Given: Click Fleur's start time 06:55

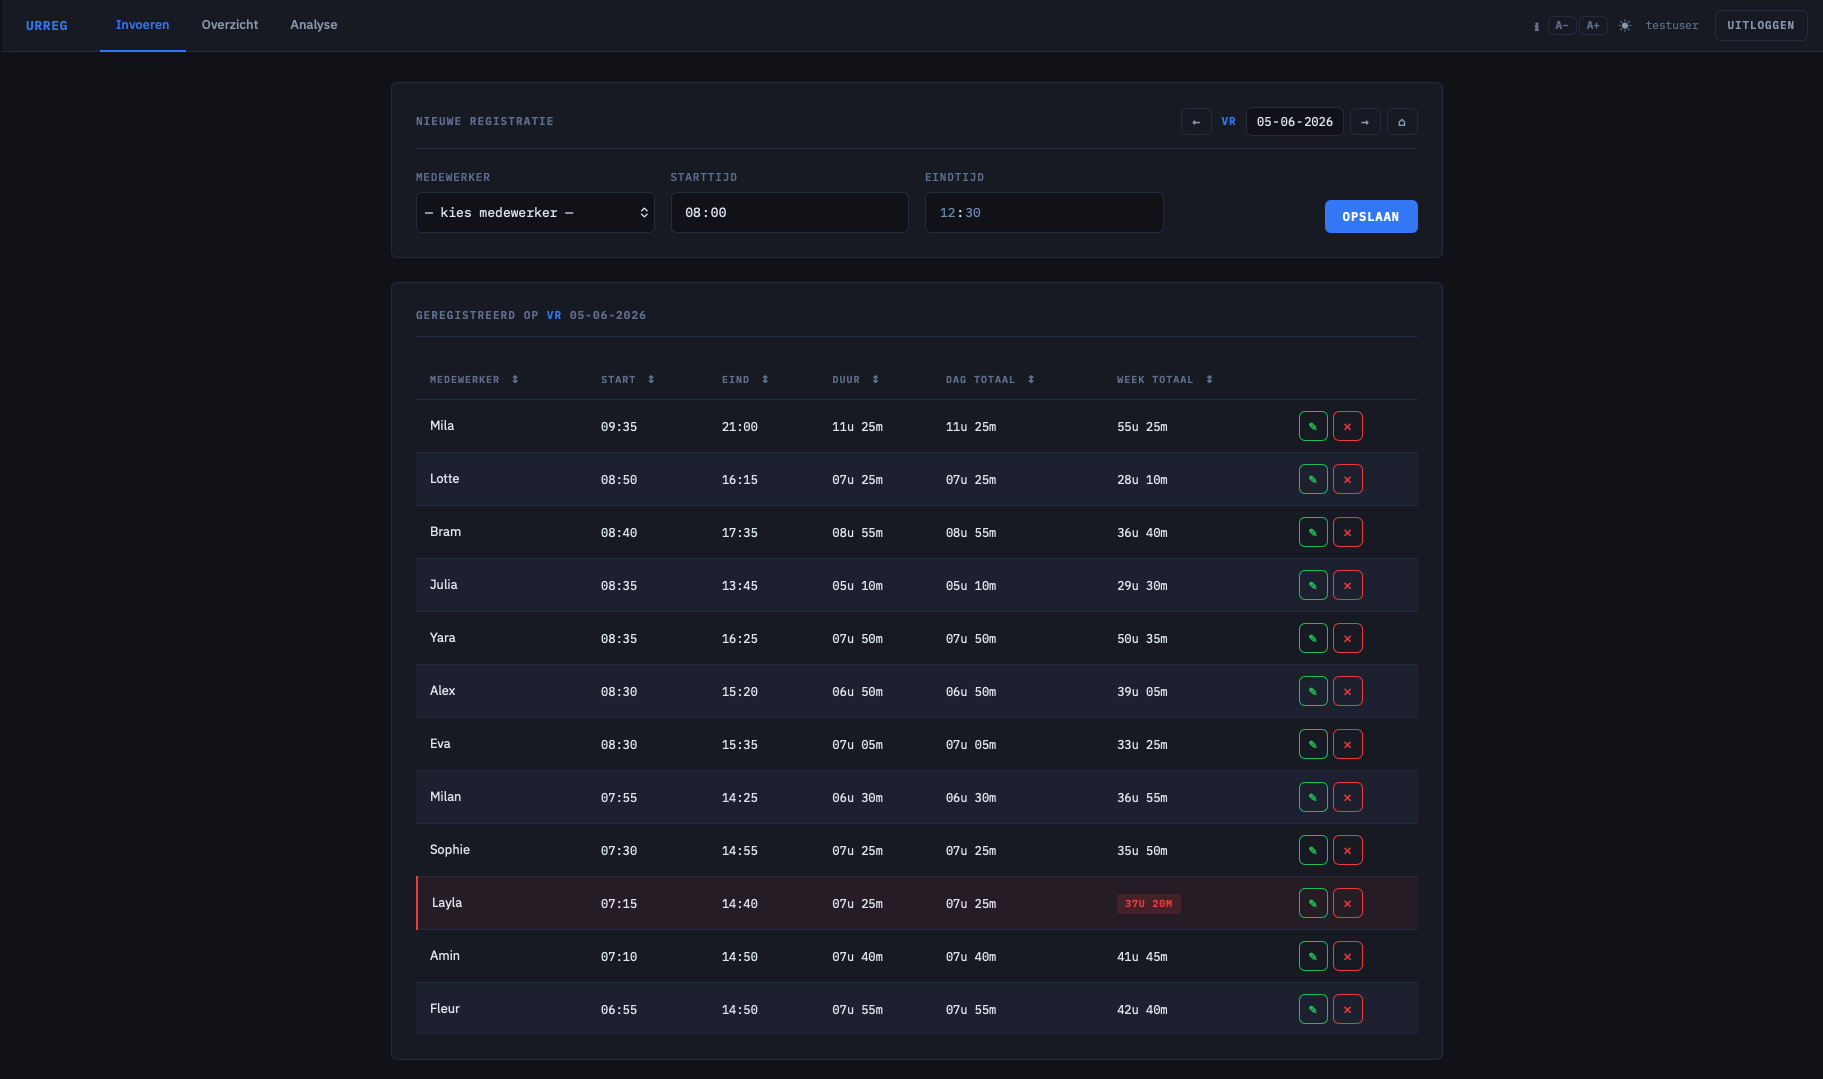Looking at the screenshot, I should click(619, 1010).
